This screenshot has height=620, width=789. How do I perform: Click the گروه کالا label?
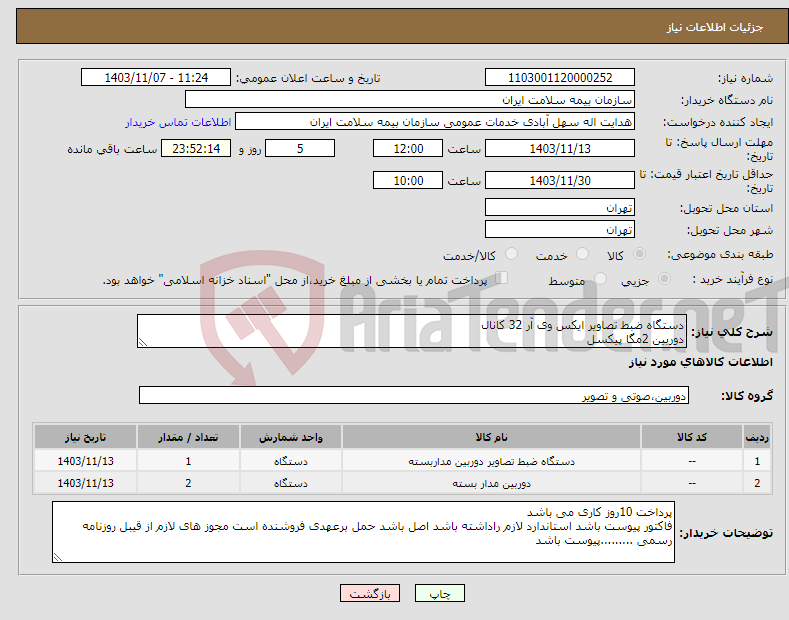747,396
